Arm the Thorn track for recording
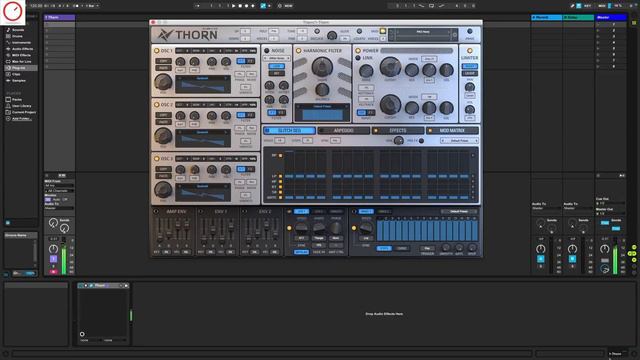 (x=53, y=272)
